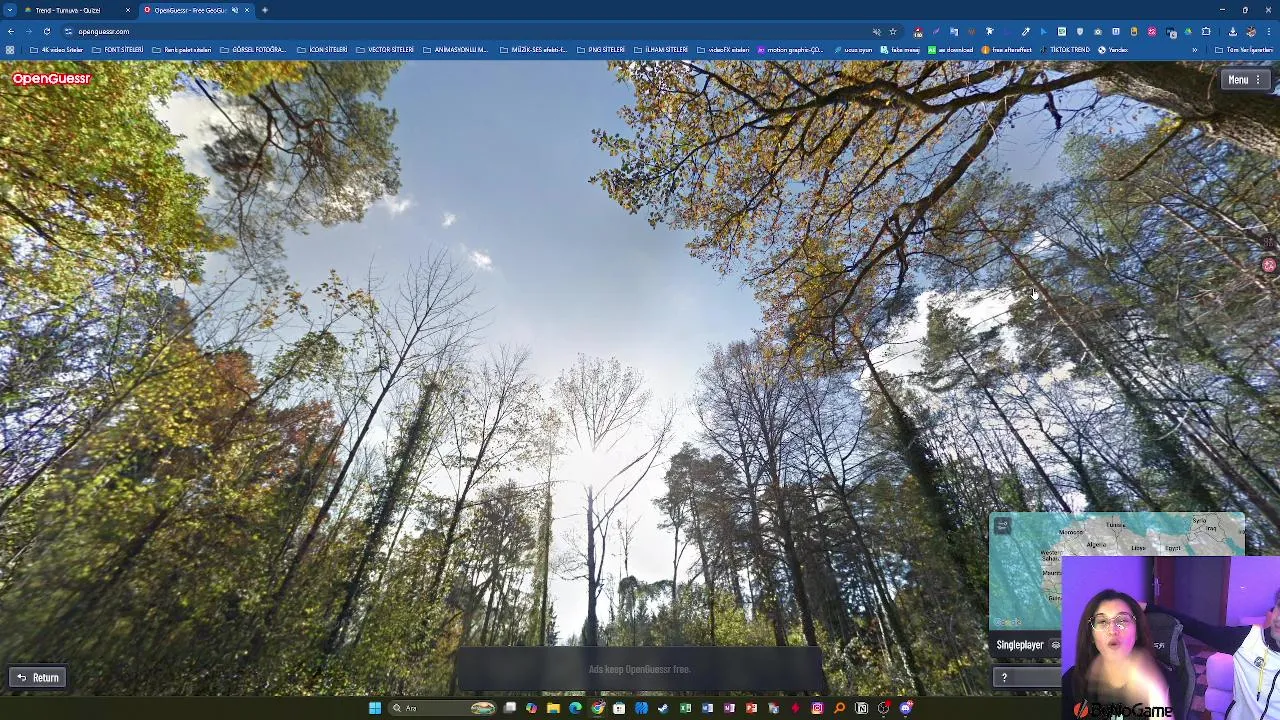Click the Return button
Screen dimensions: 1280x720
coord(38,678)
